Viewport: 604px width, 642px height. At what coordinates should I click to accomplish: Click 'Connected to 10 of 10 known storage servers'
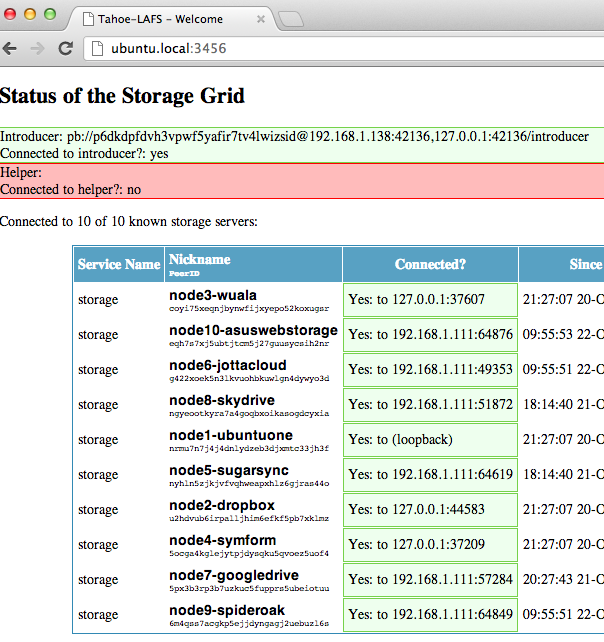tap(129, 222)
